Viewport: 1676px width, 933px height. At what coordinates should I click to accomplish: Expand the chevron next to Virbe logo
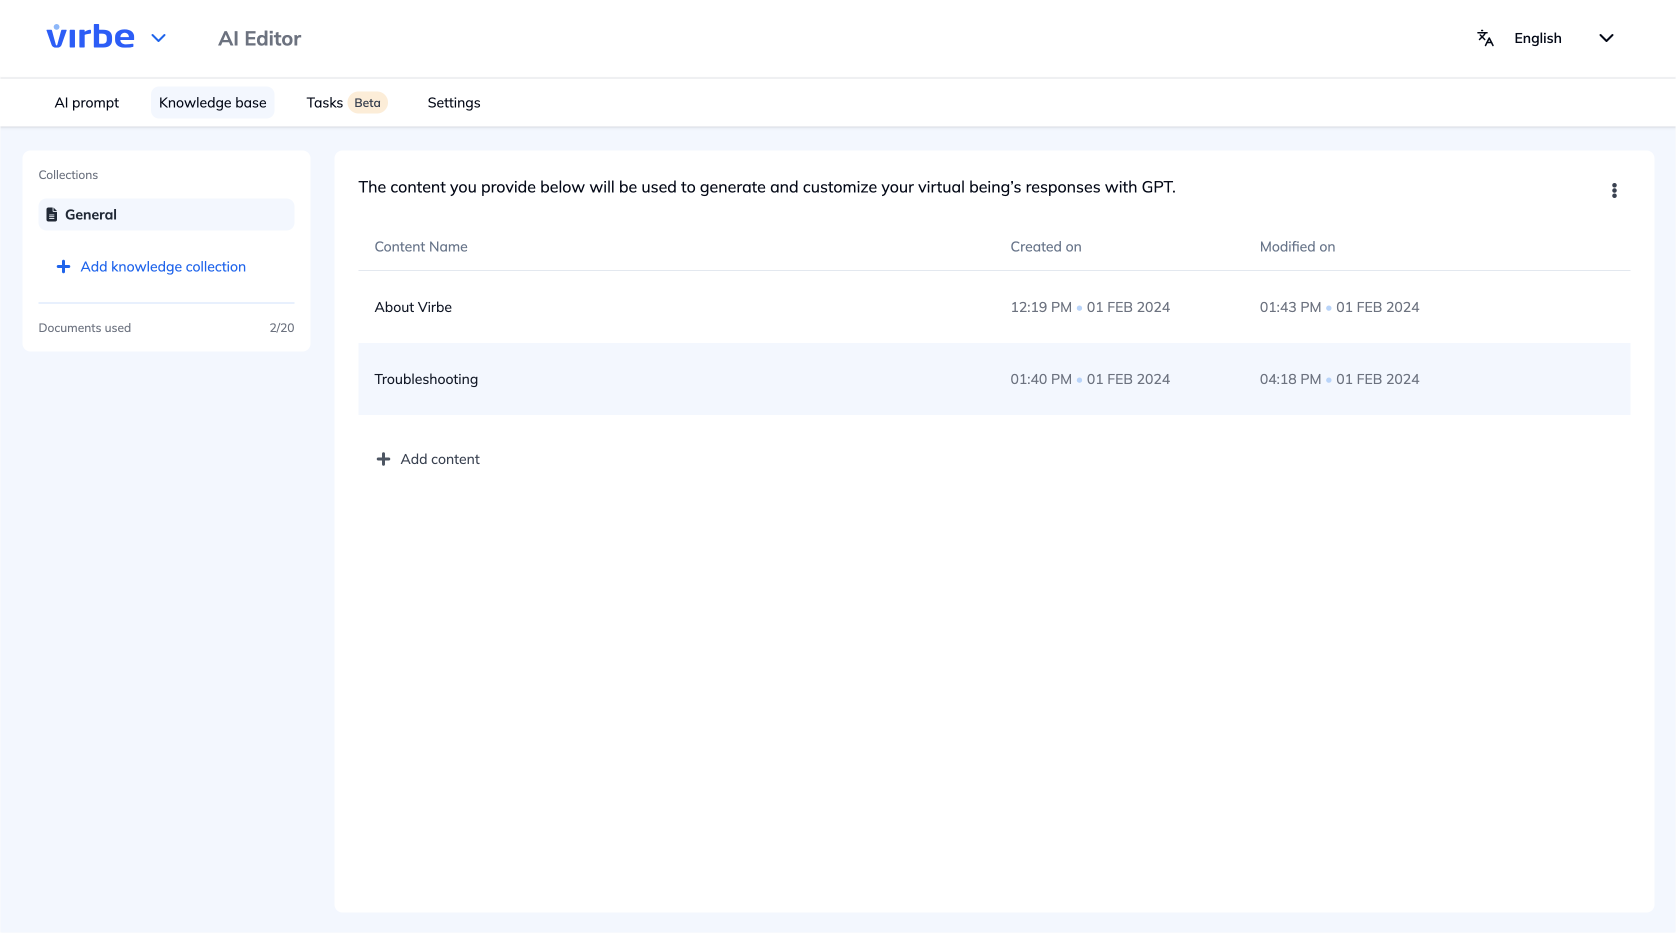(x=158, y=38)
